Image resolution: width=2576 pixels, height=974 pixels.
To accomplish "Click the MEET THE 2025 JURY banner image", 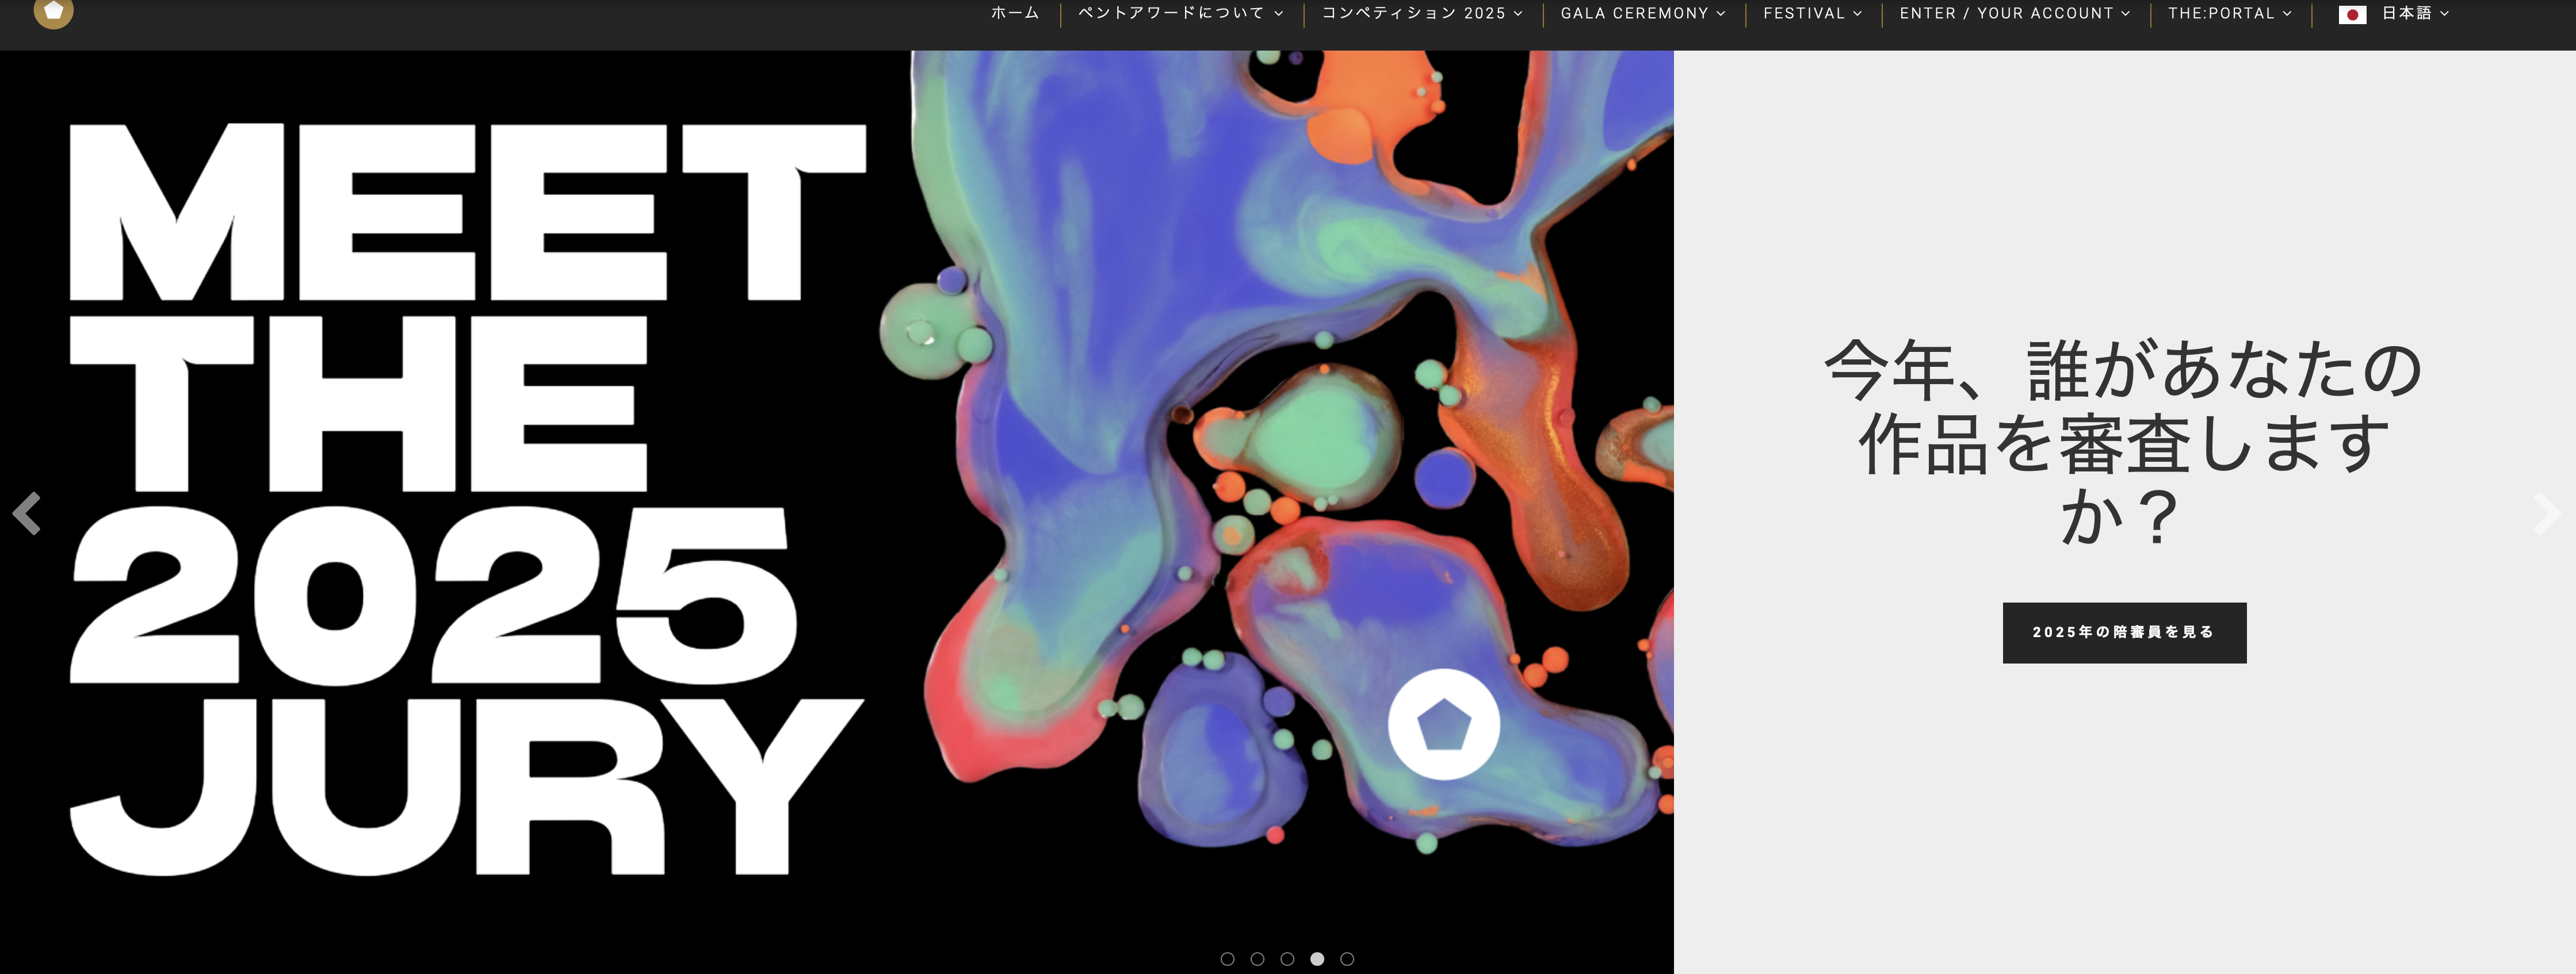I will 837,512.
